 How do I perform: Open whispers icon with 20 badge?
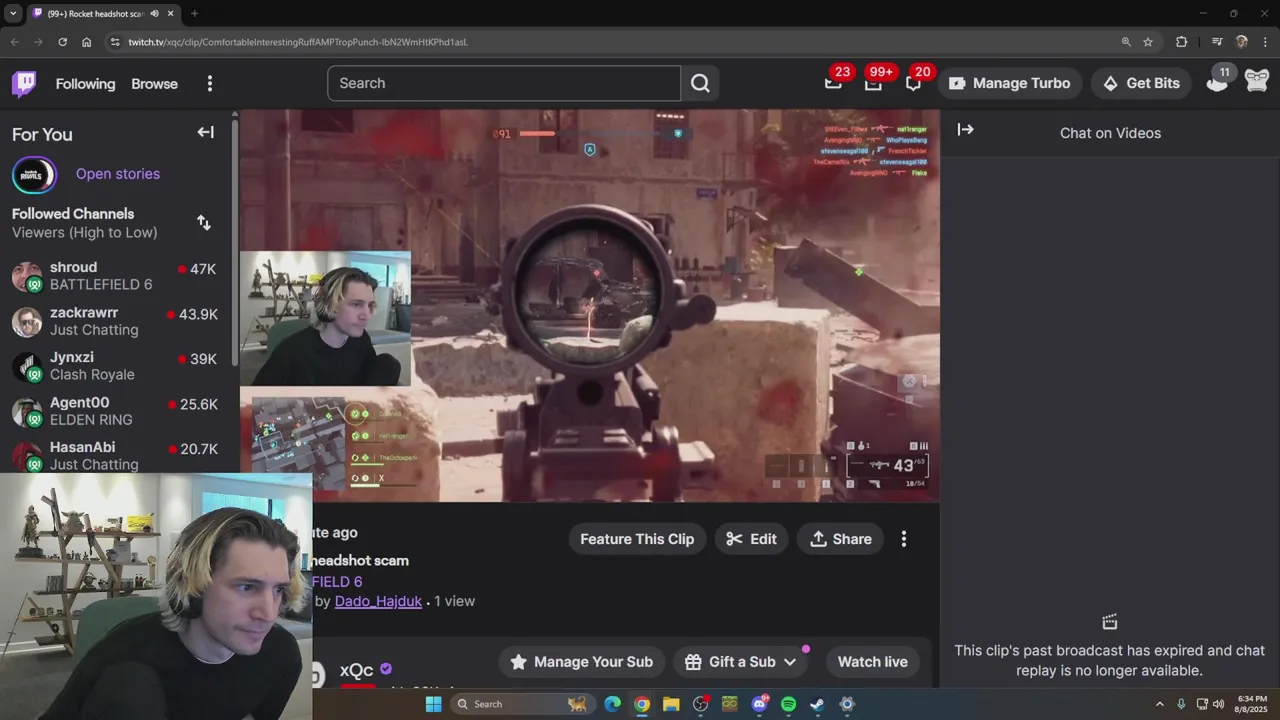pos(913,83)
